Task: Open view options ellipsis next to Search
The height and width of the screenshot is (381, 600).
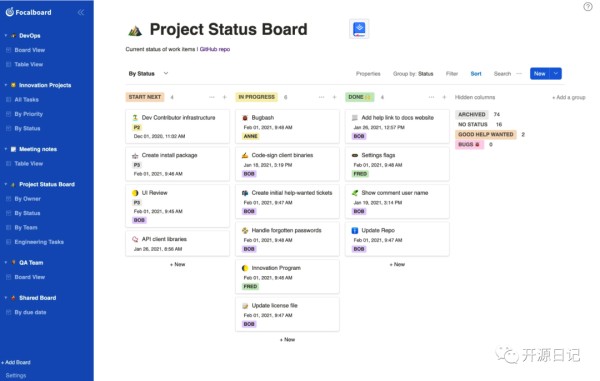Action: click(519, 73)
